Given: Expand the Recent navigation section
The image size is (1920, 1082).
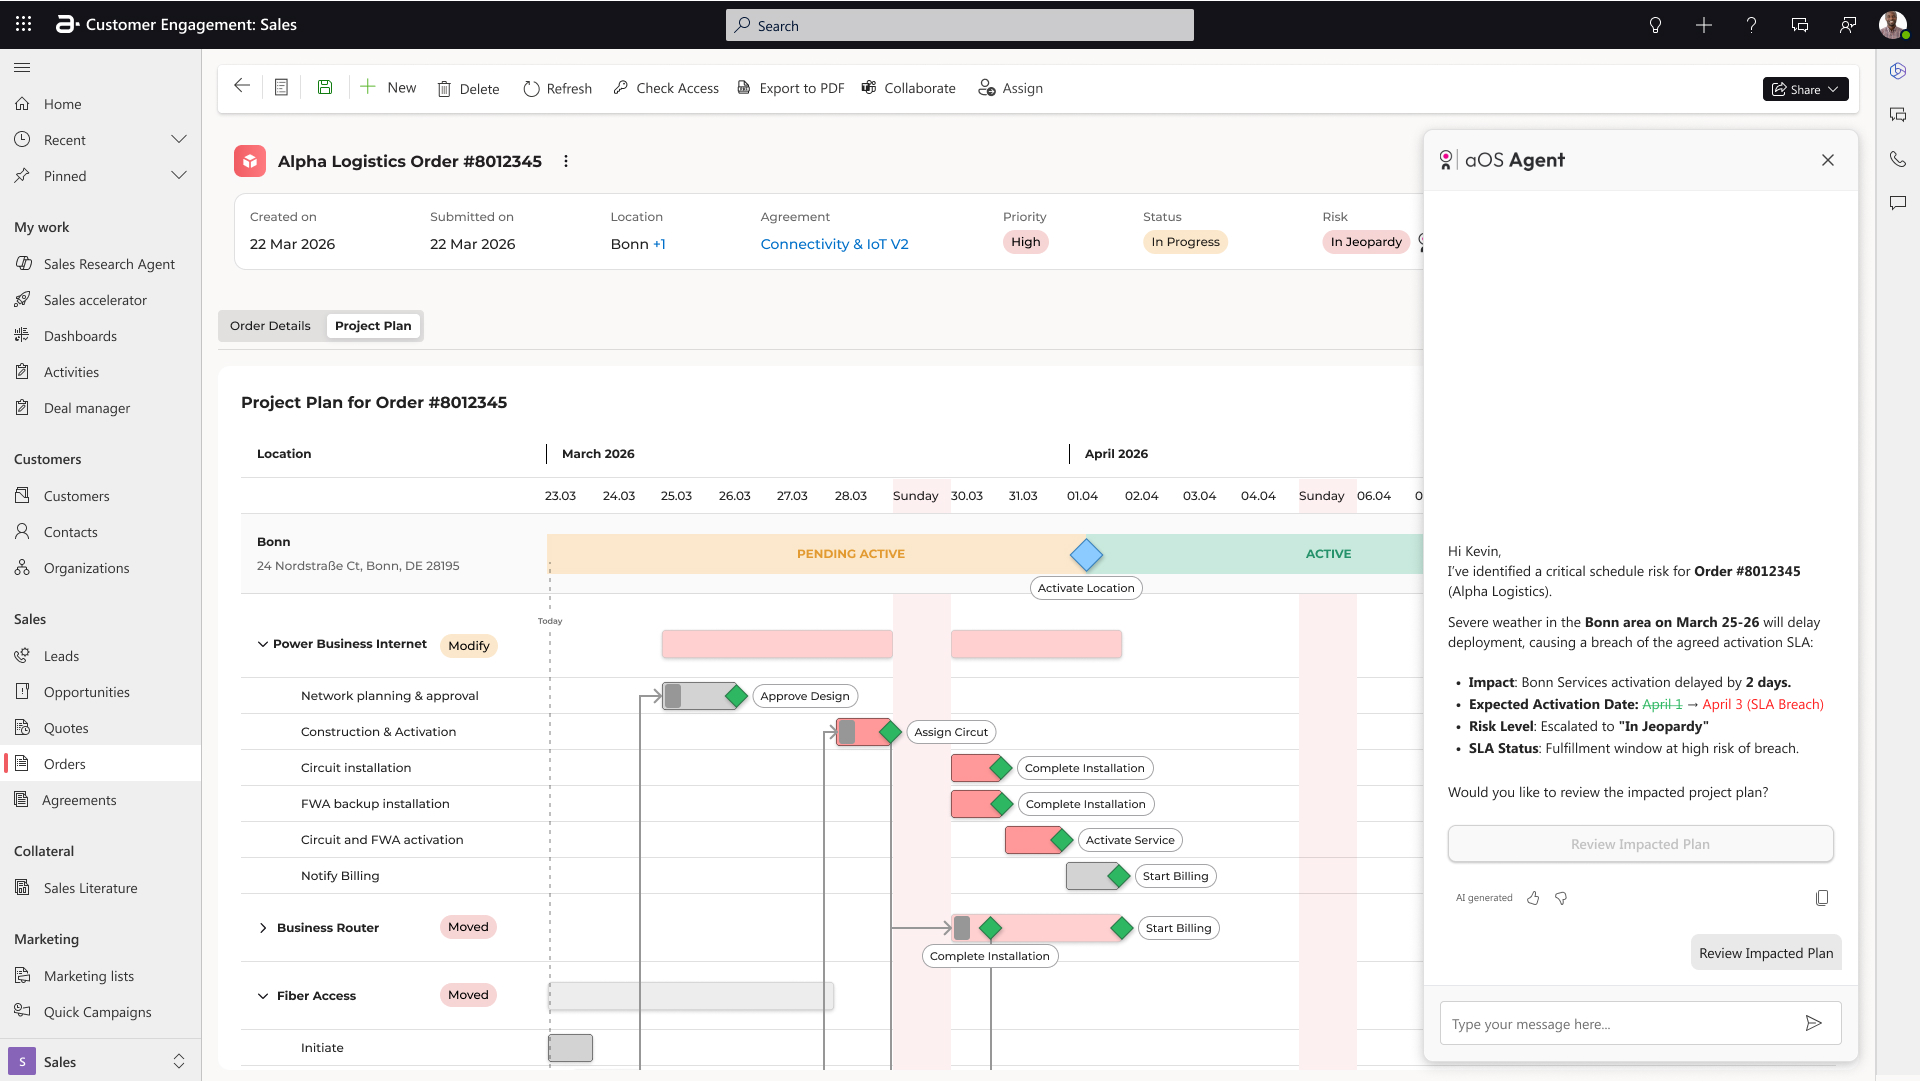Looking at the screenshot, I should click(x=179, y=139).
